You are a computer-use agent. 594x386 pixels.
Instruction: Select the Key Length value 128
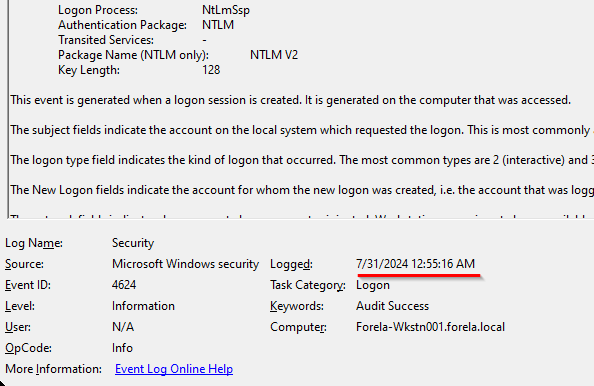(x=211, y=70)
